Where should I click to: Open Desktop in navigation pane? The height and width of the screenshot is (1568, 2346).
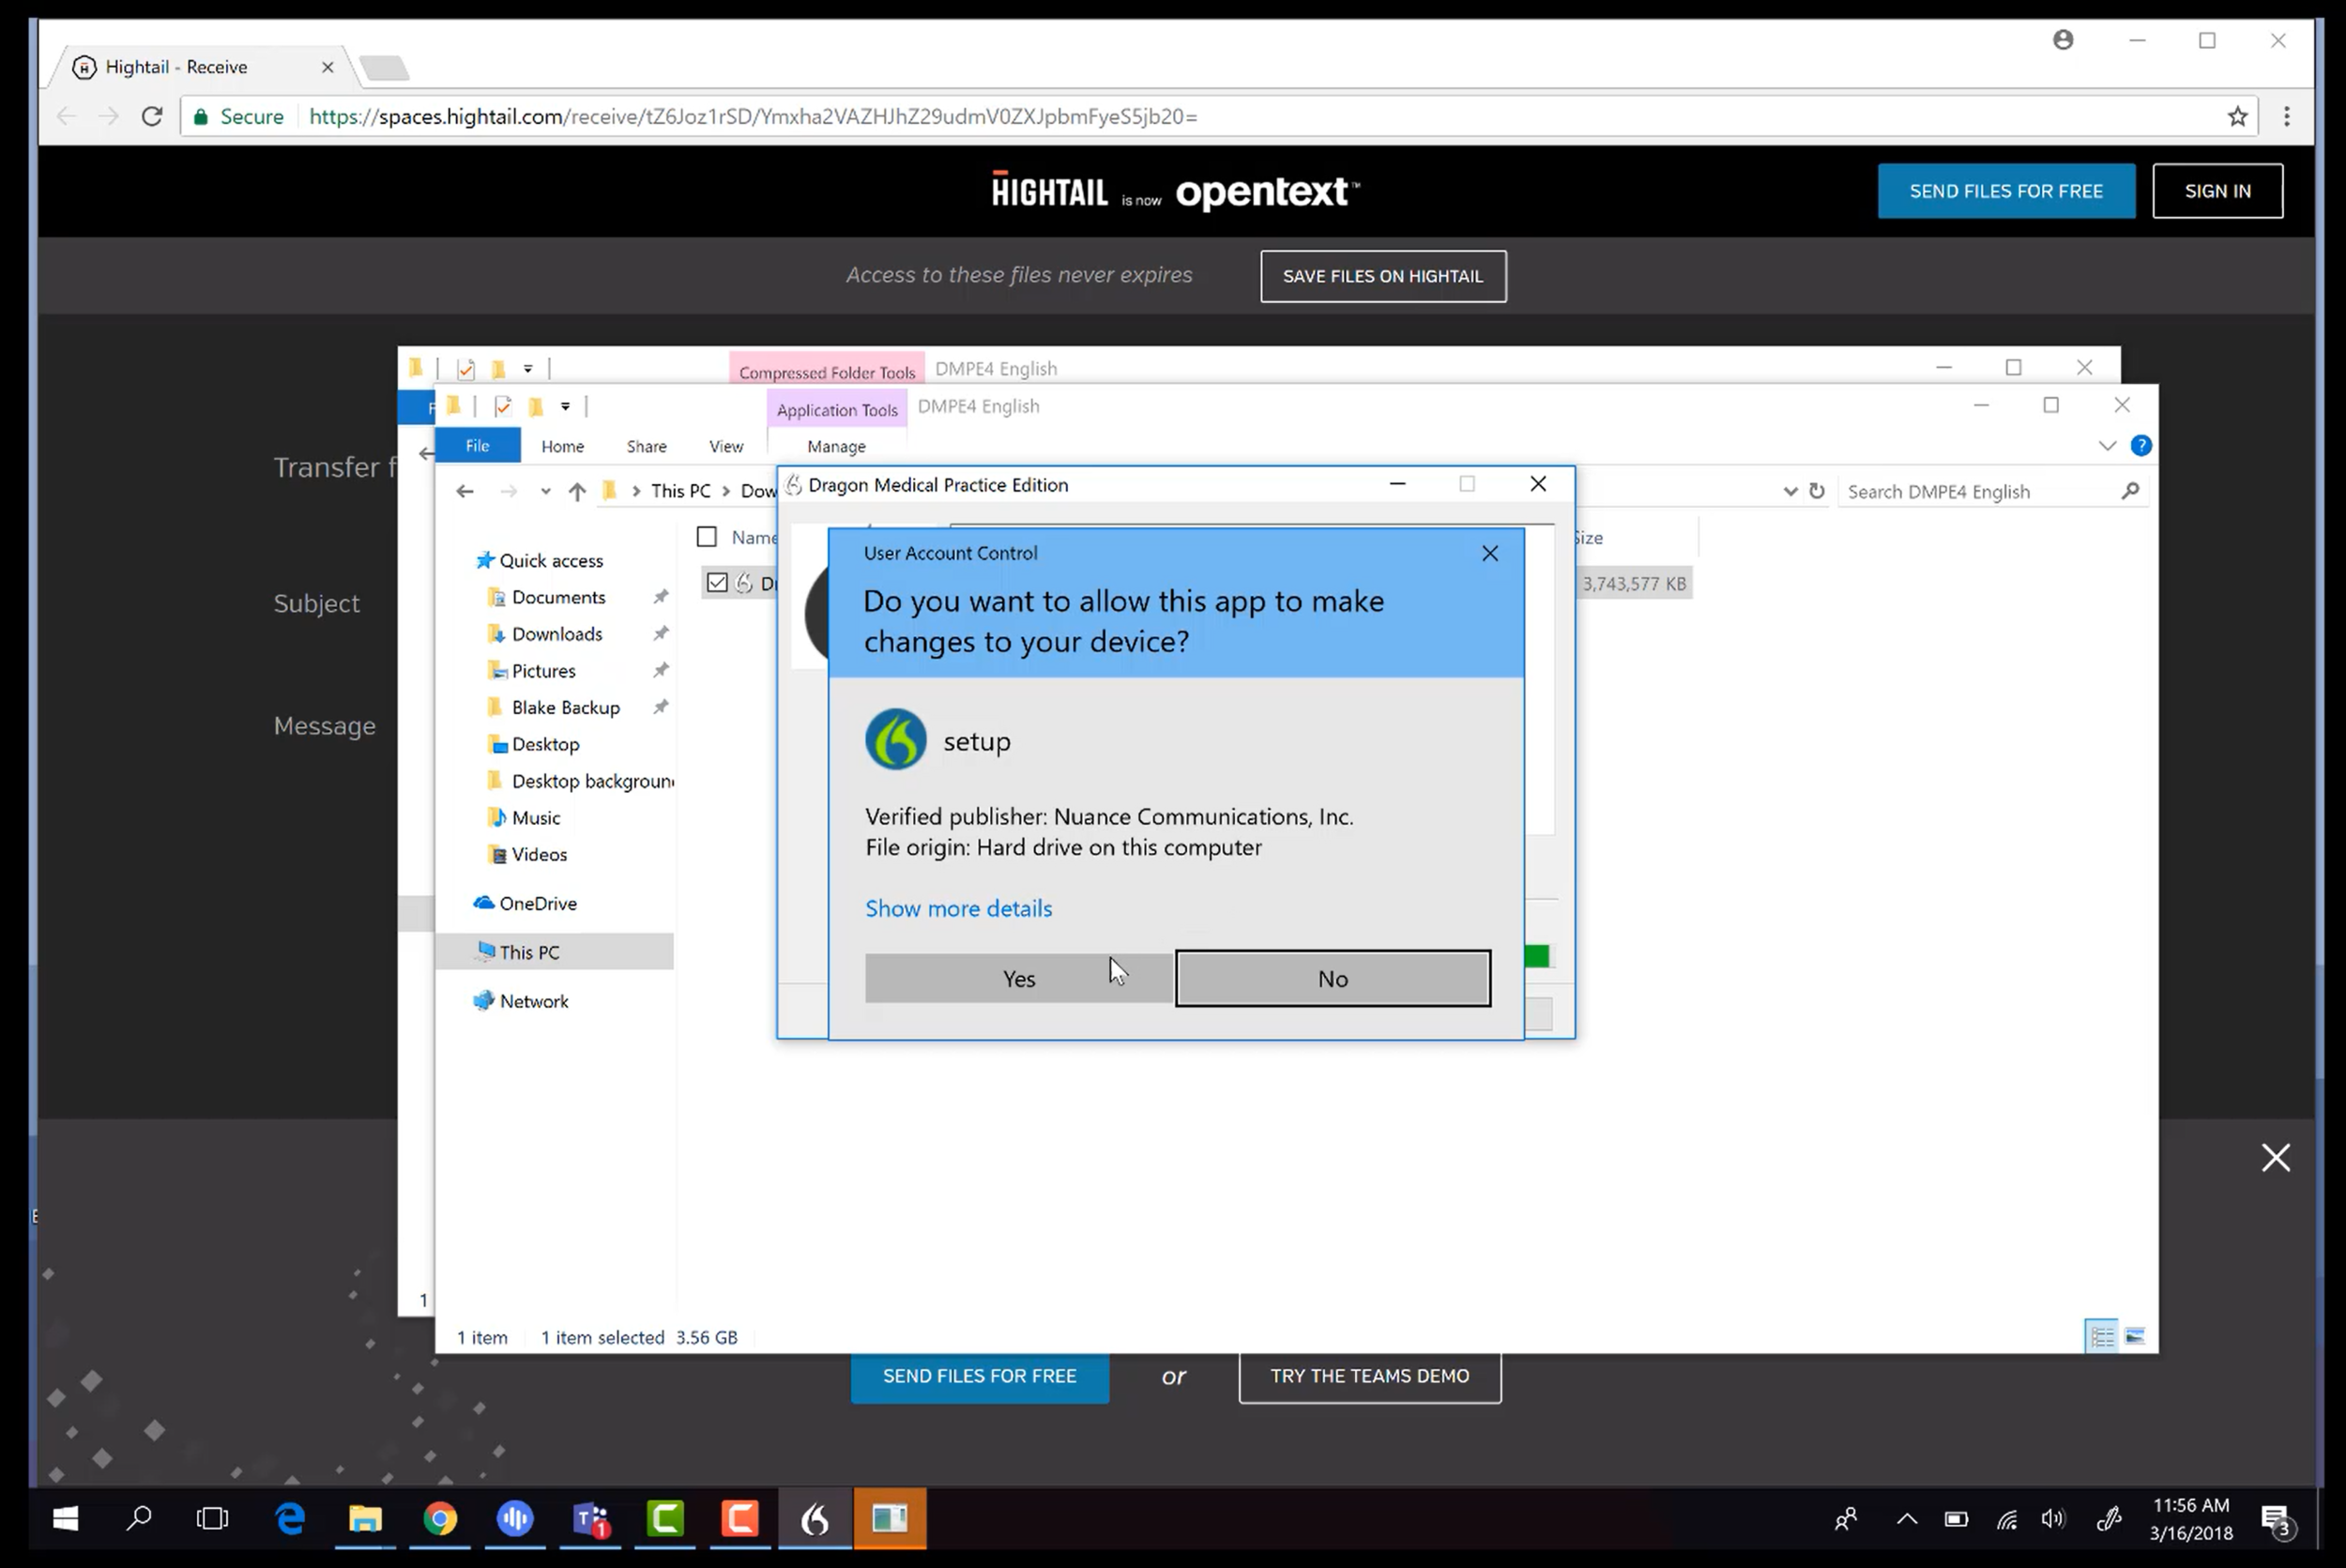(x=545, y=744)
